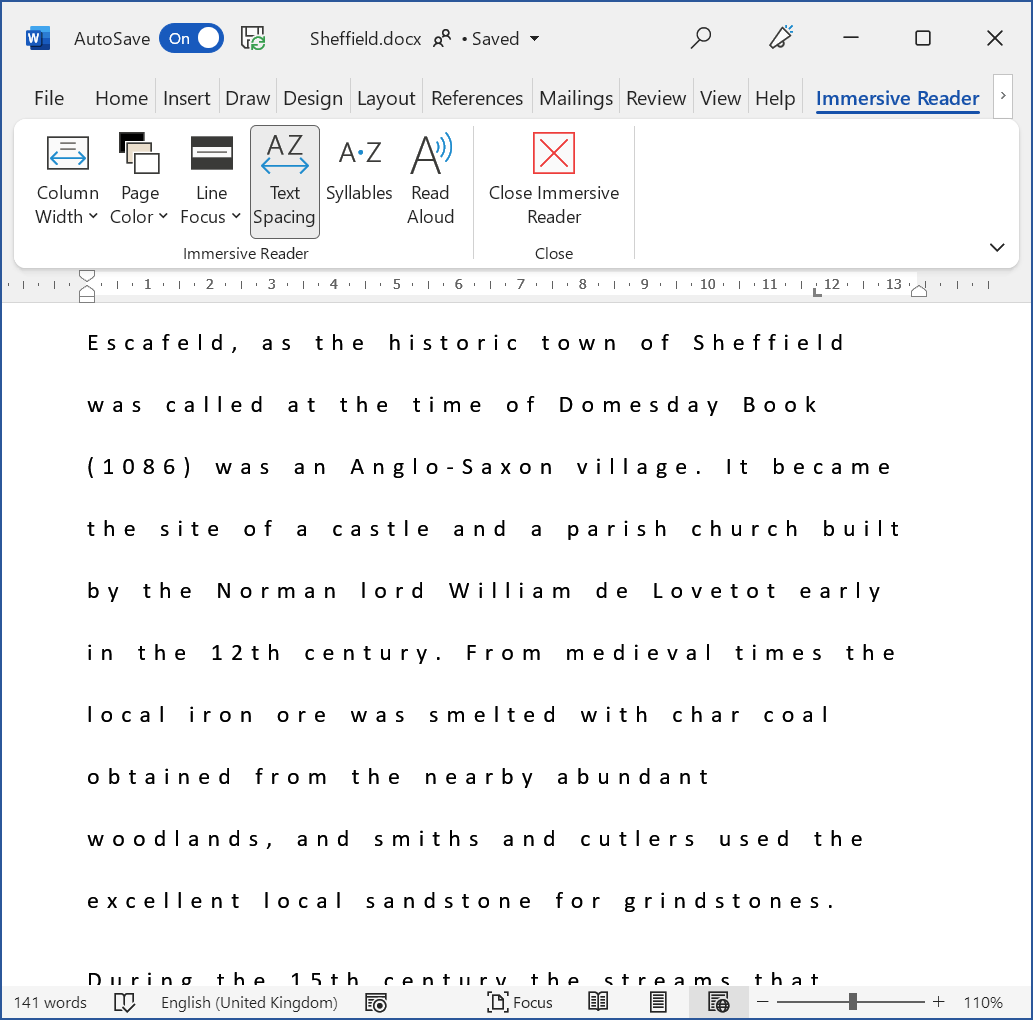This screenshot has width=1033, height=1020.
Task: Toggle the Text Spacing setting off
Action: click(284, 182)
